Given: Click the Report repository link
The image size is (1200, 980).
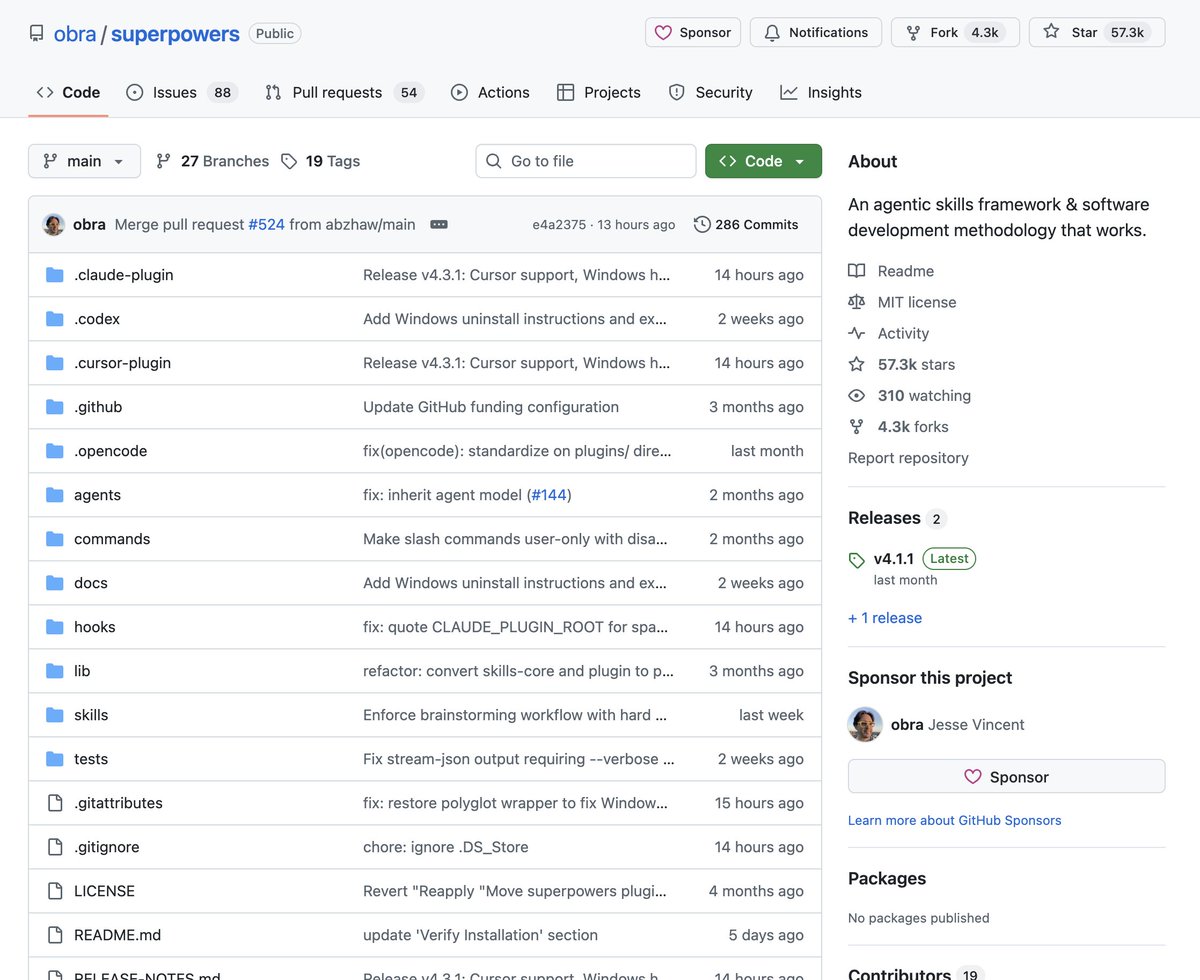Looking at the screenshot, I should [x=908, y=458].
